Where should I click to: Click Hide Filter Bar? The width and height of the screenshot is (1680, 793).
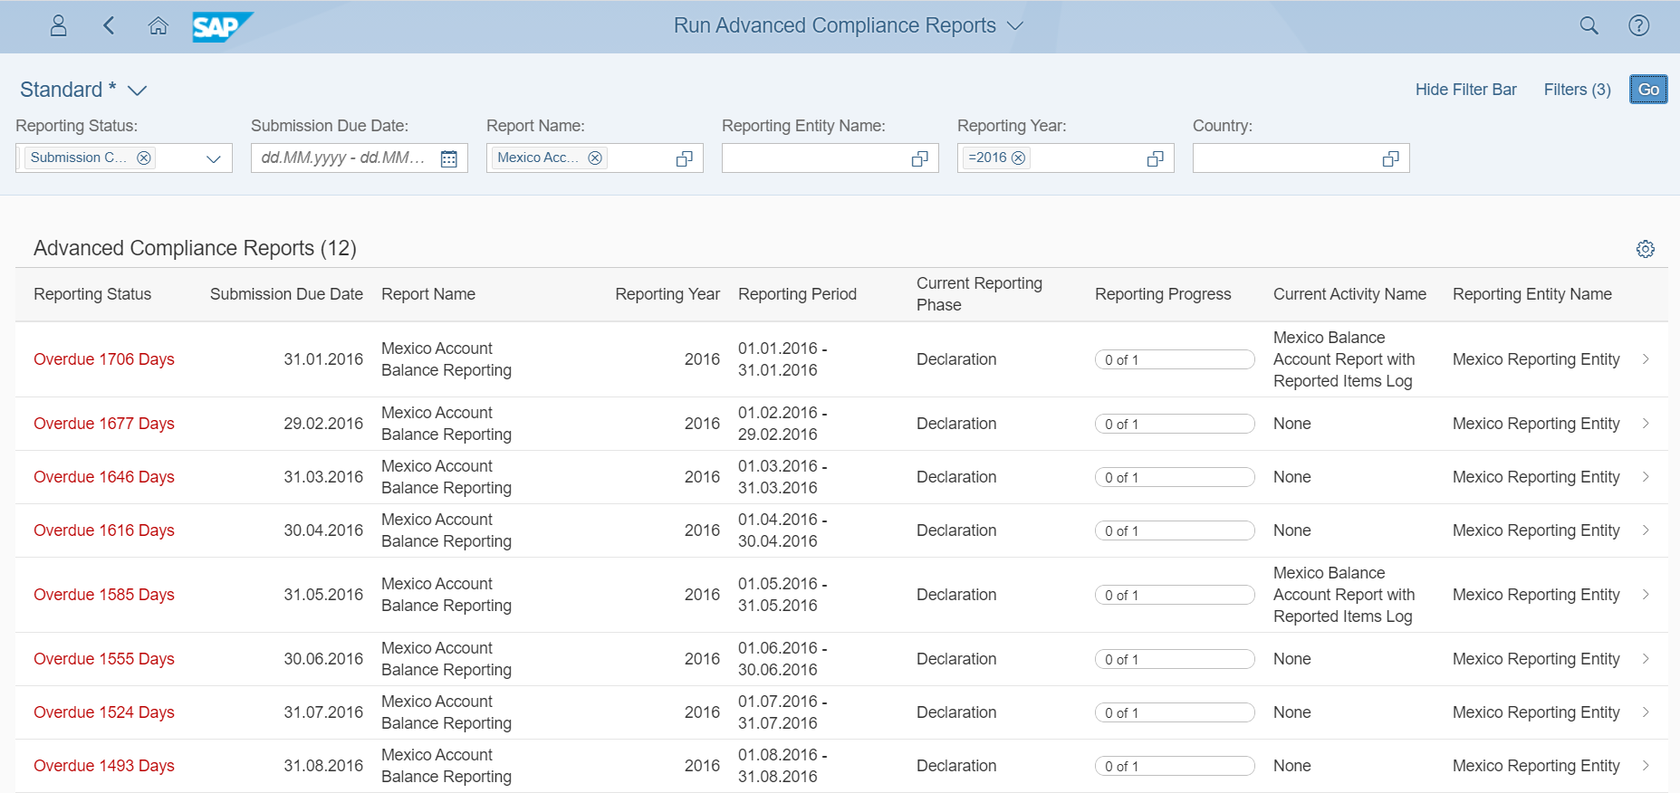(1466, 90)
